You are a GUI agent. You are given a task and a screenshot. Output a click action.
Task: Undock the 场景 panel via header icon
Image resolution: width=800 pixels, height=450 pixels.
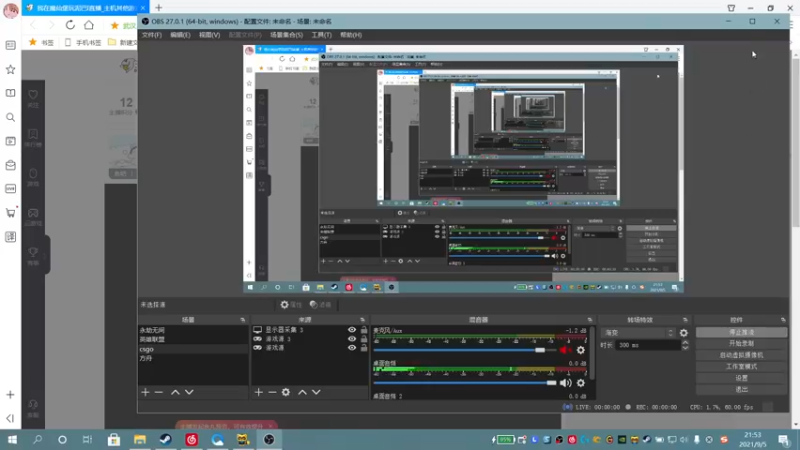pos(242,320)
